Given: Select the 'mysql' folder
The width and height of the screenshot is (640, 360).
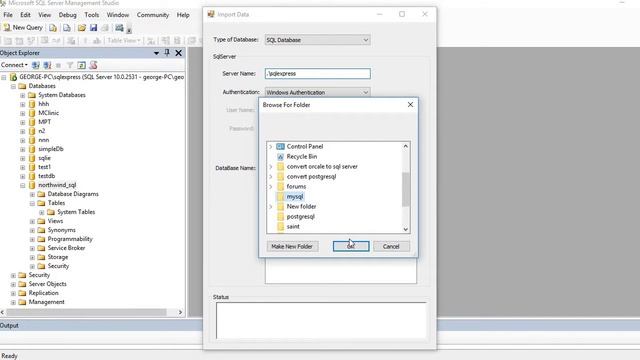Looking at the screenshot, I should [295, 196].
